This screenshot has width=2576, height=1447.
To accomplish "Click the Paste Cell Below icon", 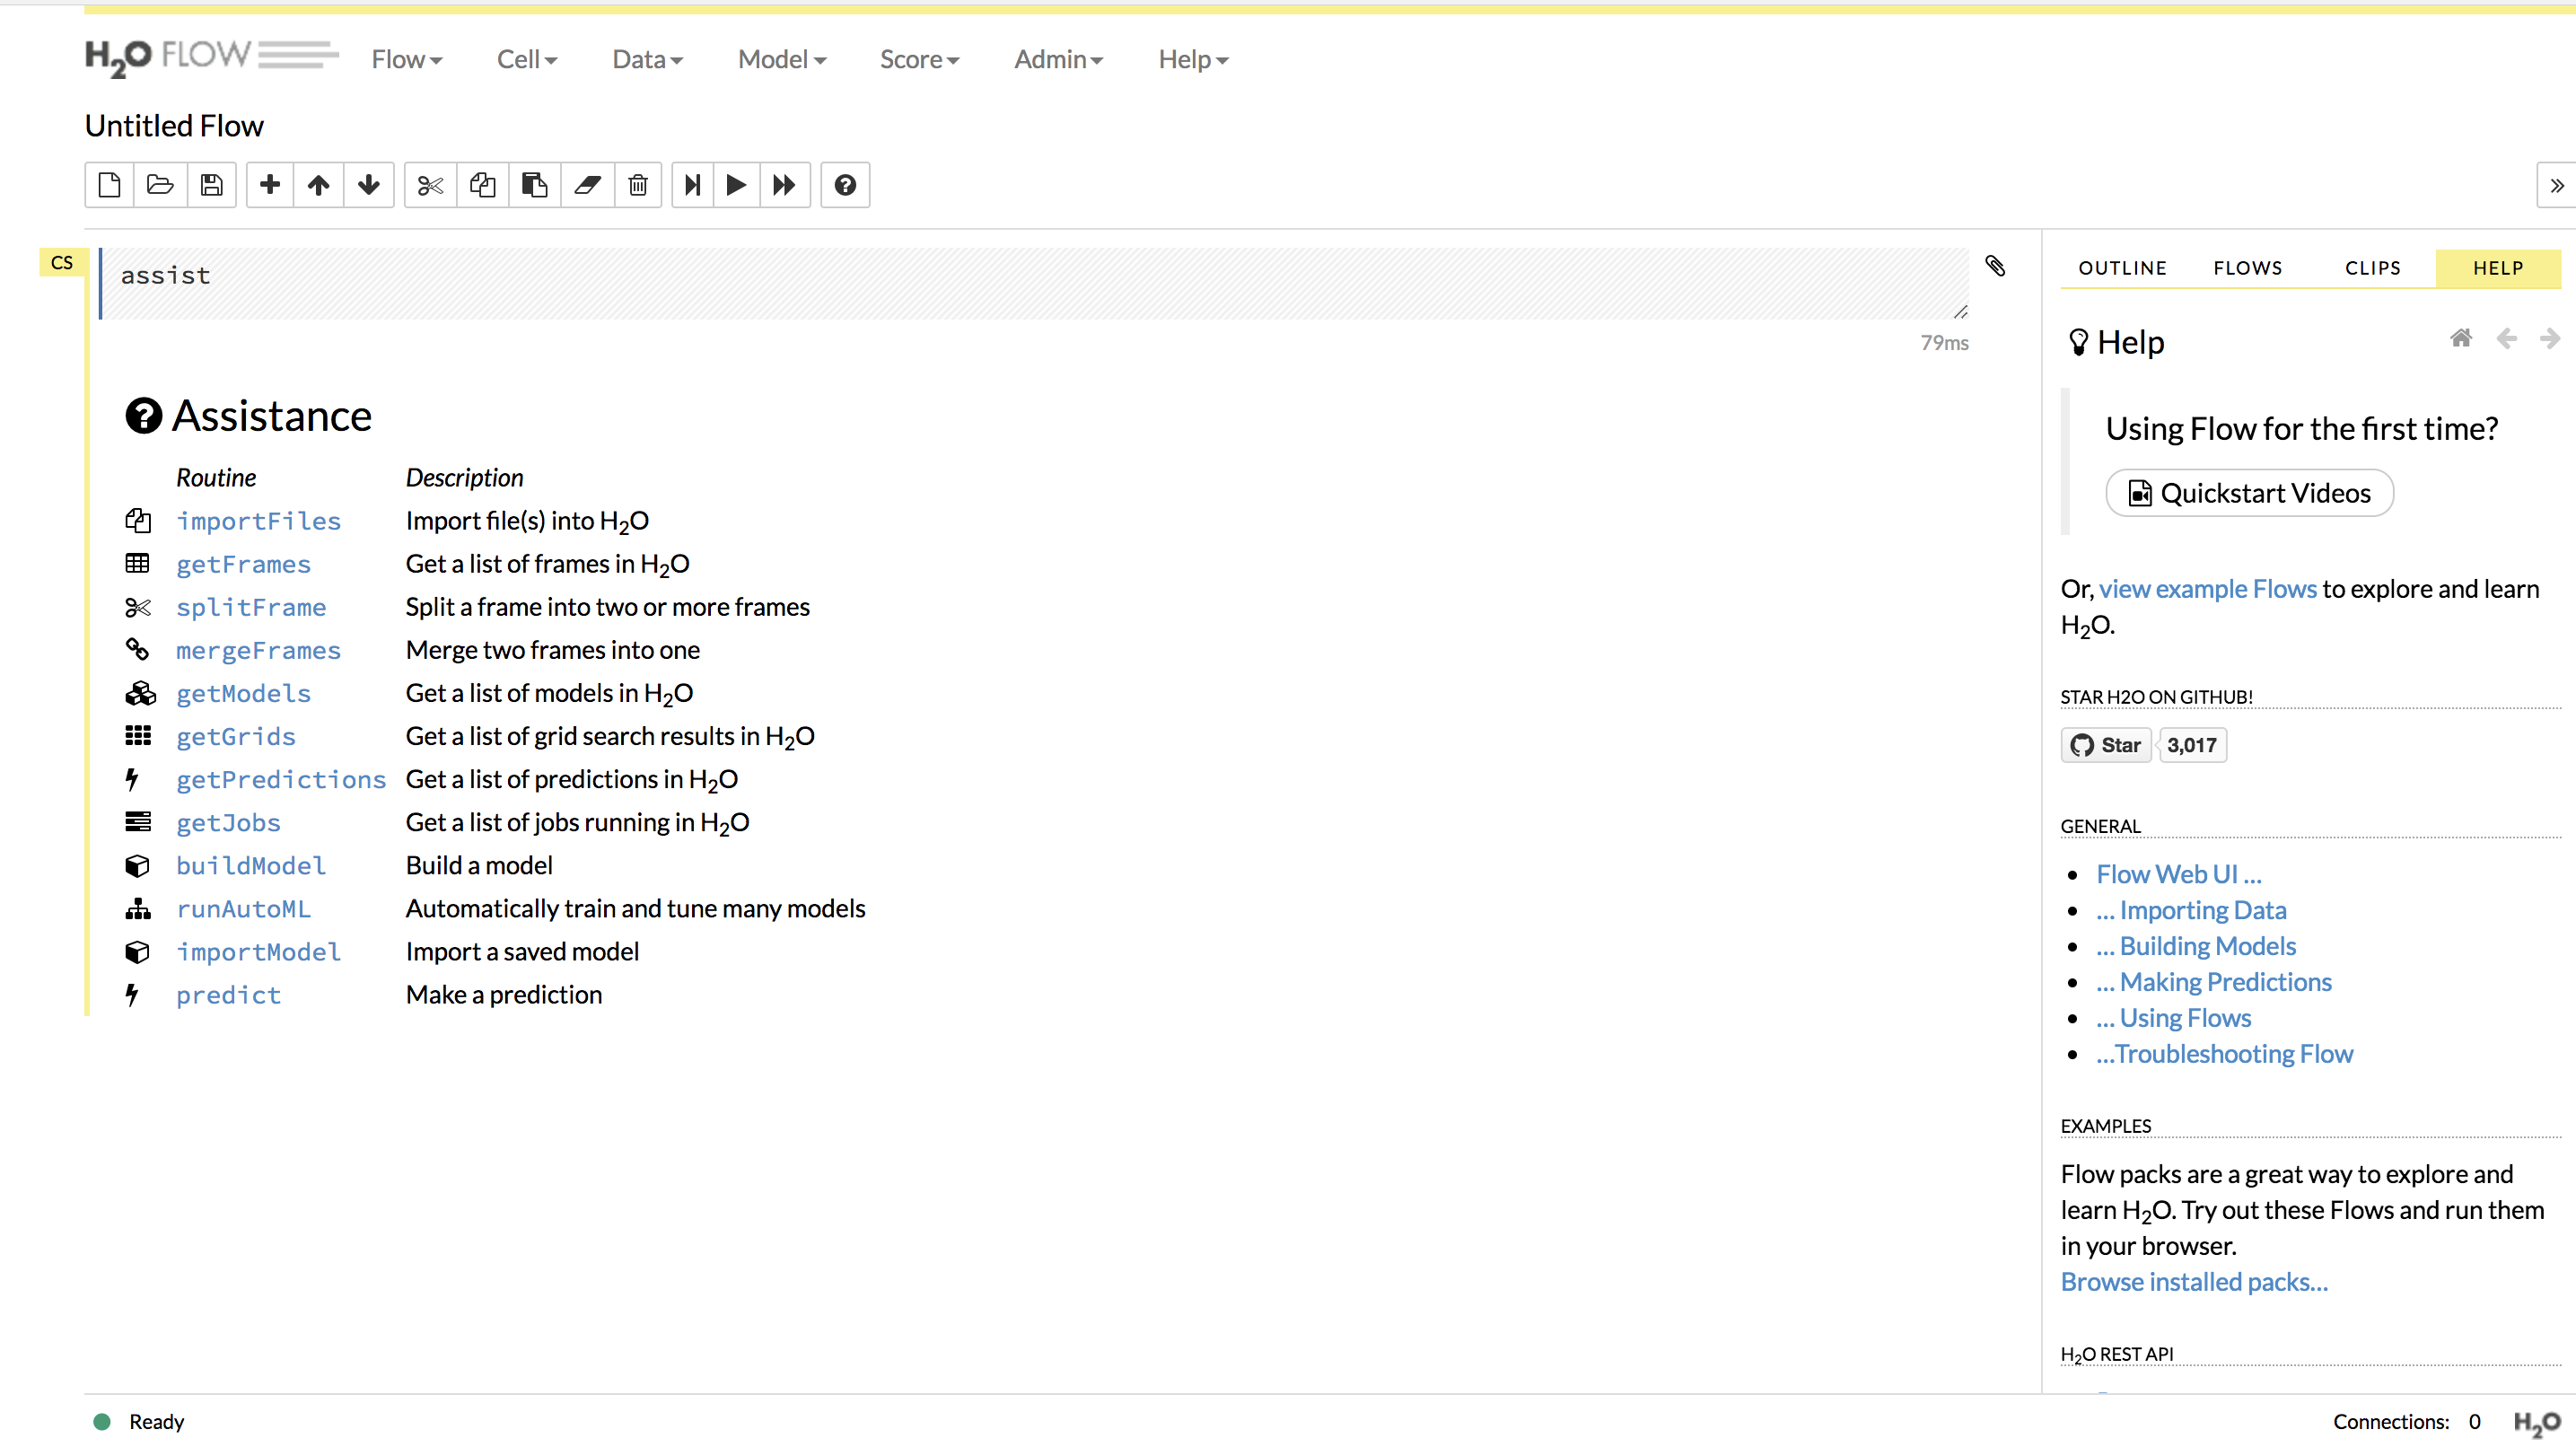I will pos(534,185).
